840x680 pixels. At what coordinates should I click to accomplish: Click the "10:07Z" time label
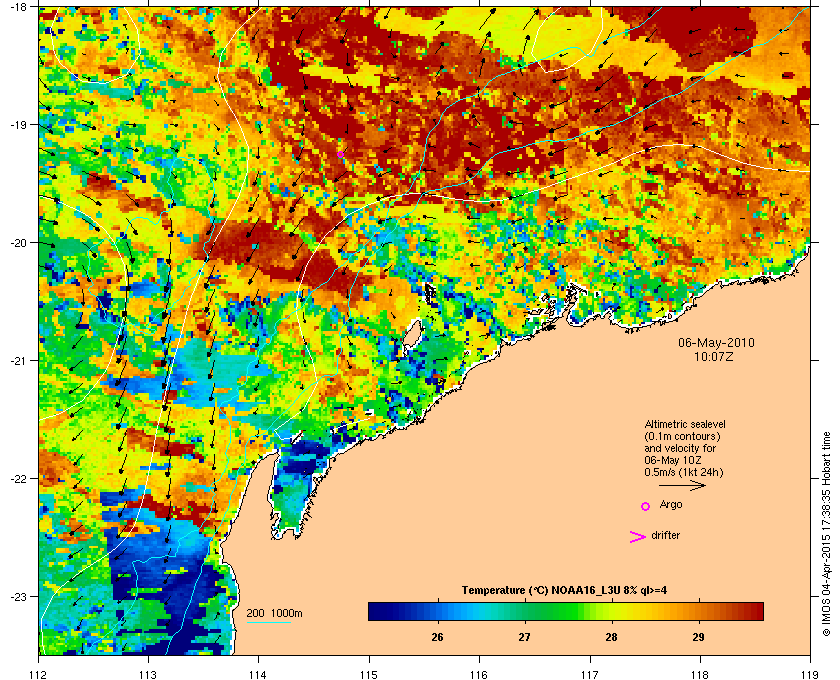[x=714, y=356]
